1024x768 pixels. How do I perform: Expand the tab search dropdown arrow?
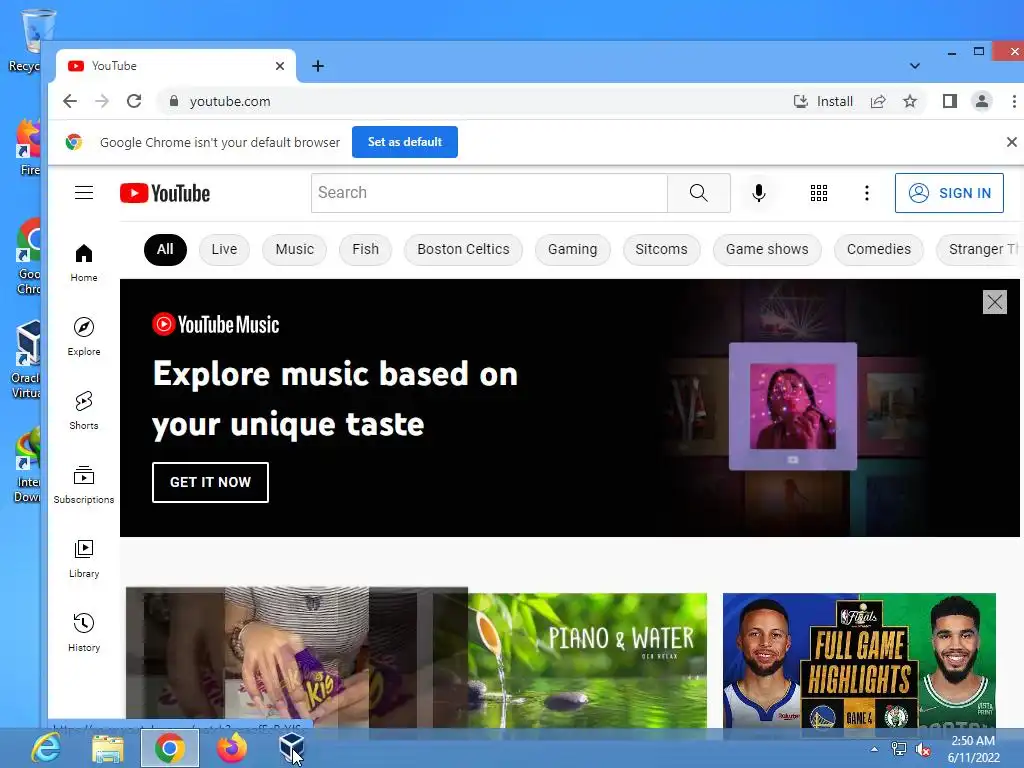(x=915, y=66)
